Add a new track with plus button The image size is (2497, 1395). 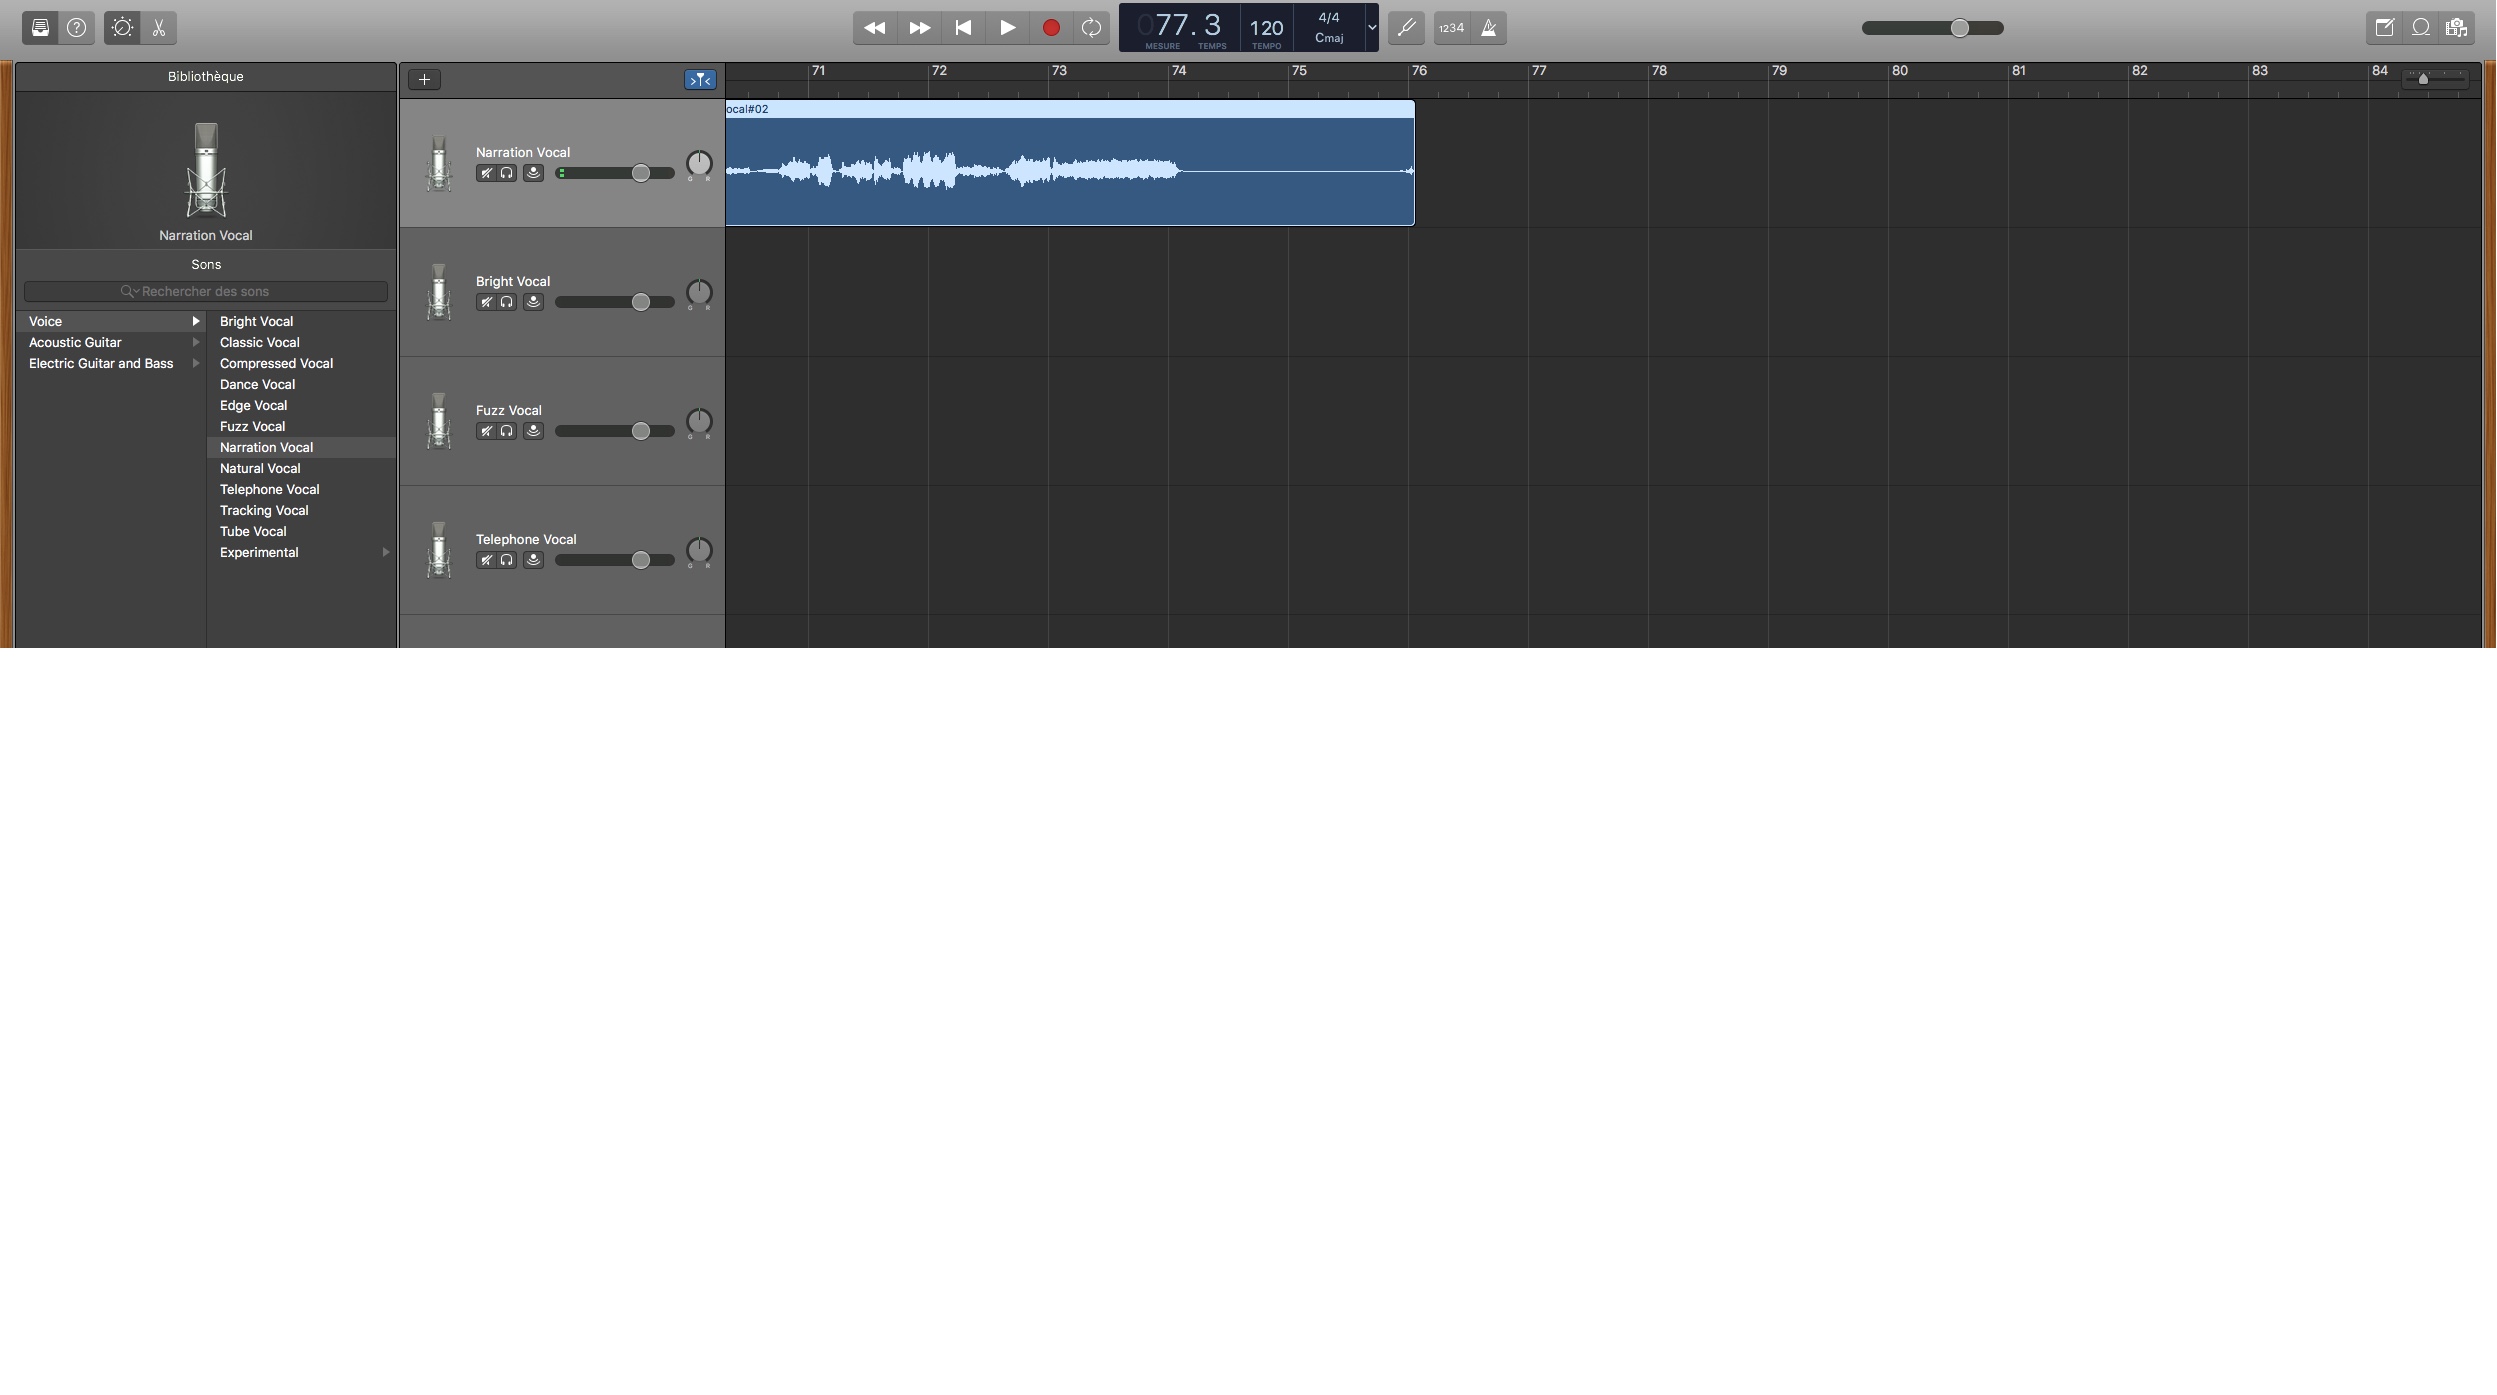424,79
